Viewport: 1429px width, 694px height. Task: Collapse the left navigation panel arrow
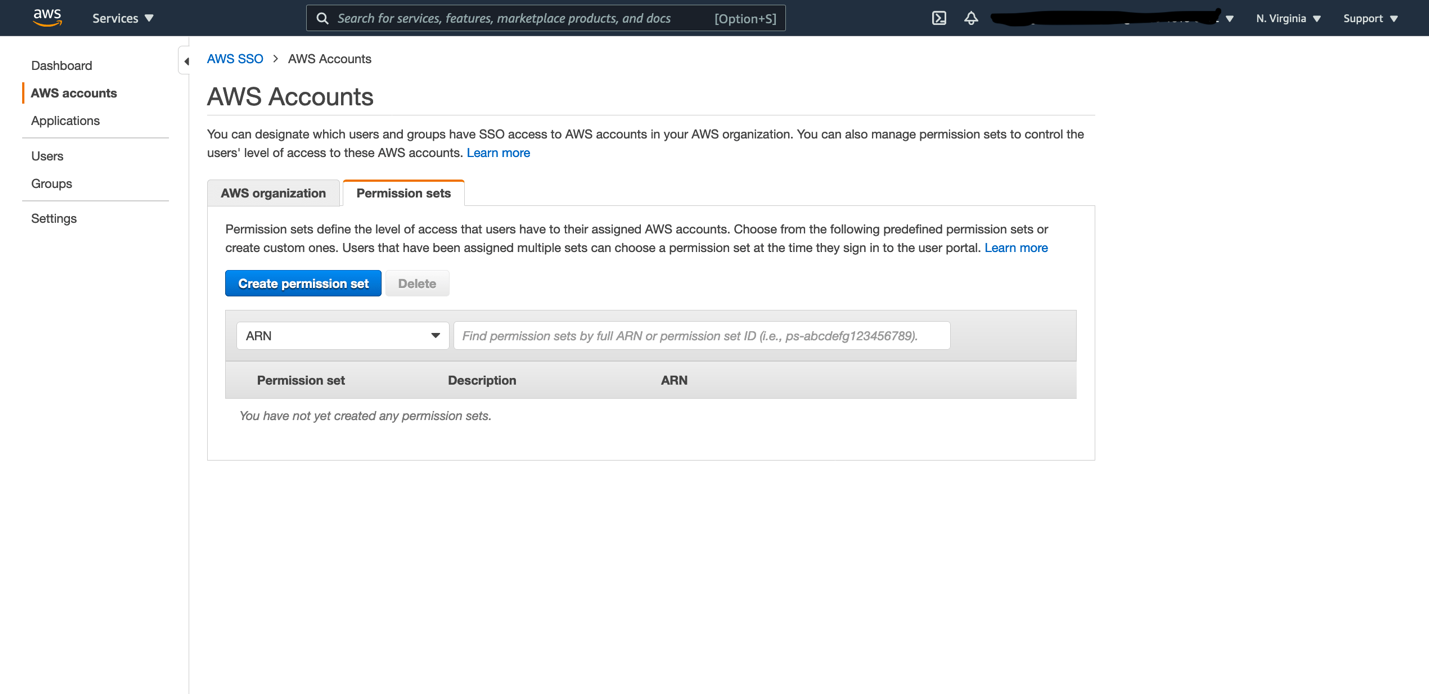[x=186, y=61]
